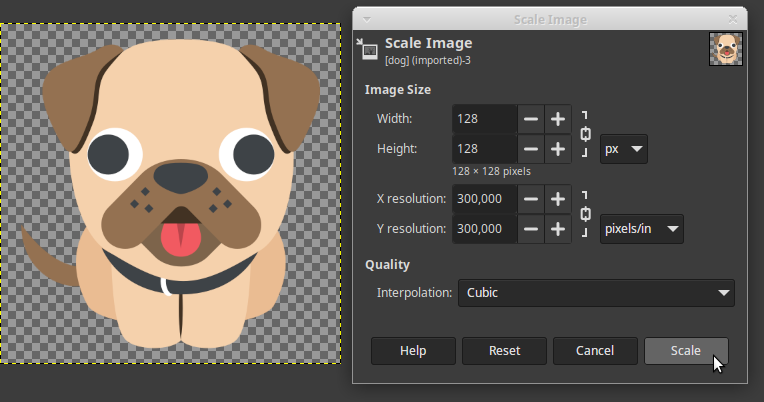Click the width minus stepper button
Viewport: 764px width, 402px height.
(531, 119)
